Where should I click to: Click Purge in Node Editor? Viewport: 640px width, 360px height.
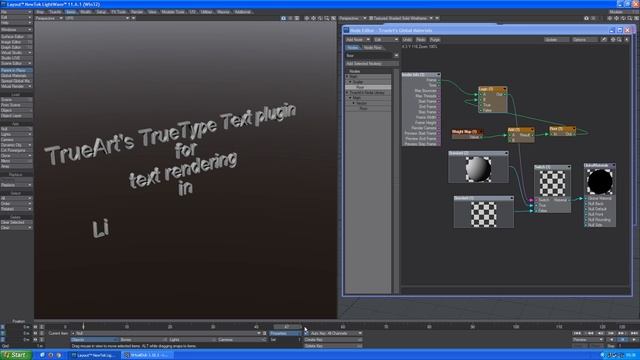pos(435,40)
